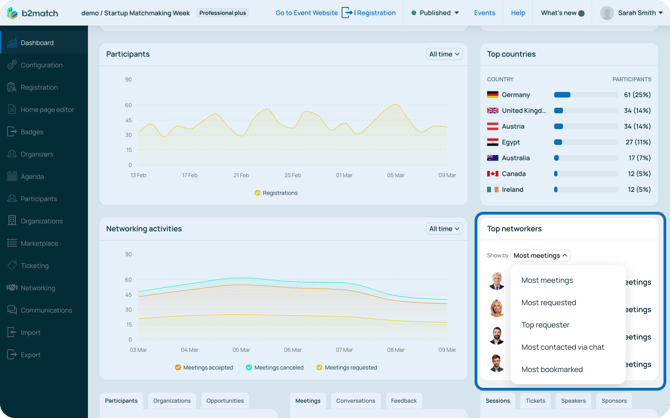The image size is (670, 418).
Task: Open Marketplace via its sidebar icon
Action: (x=12, y=243)
